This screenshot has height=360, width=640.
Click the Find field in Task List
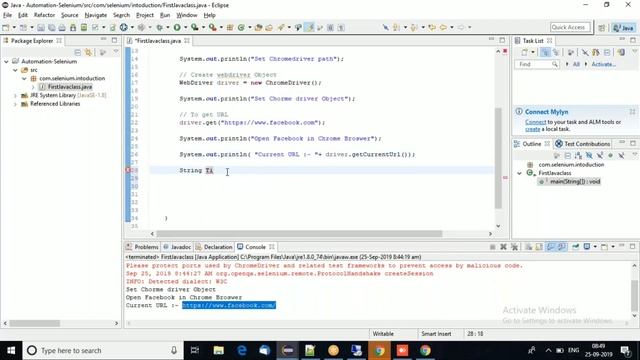click(537, 64)
